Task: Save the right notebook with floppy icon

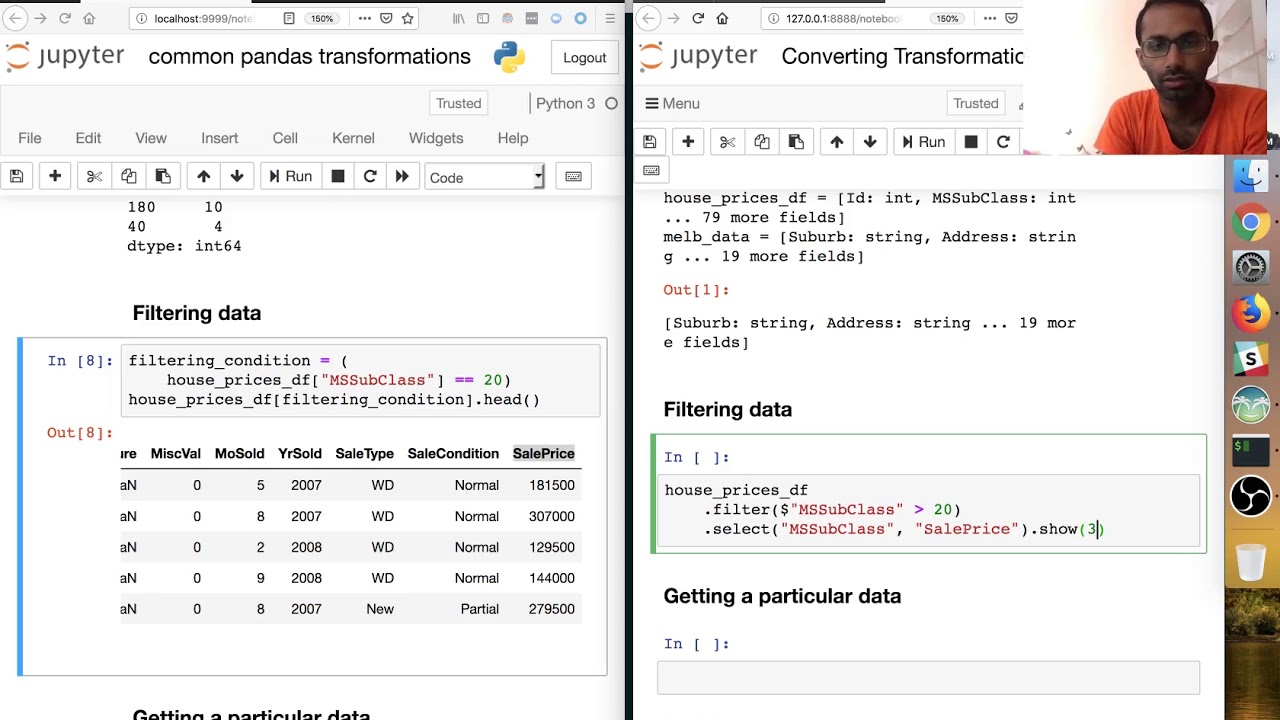Action: click(650, 142)
